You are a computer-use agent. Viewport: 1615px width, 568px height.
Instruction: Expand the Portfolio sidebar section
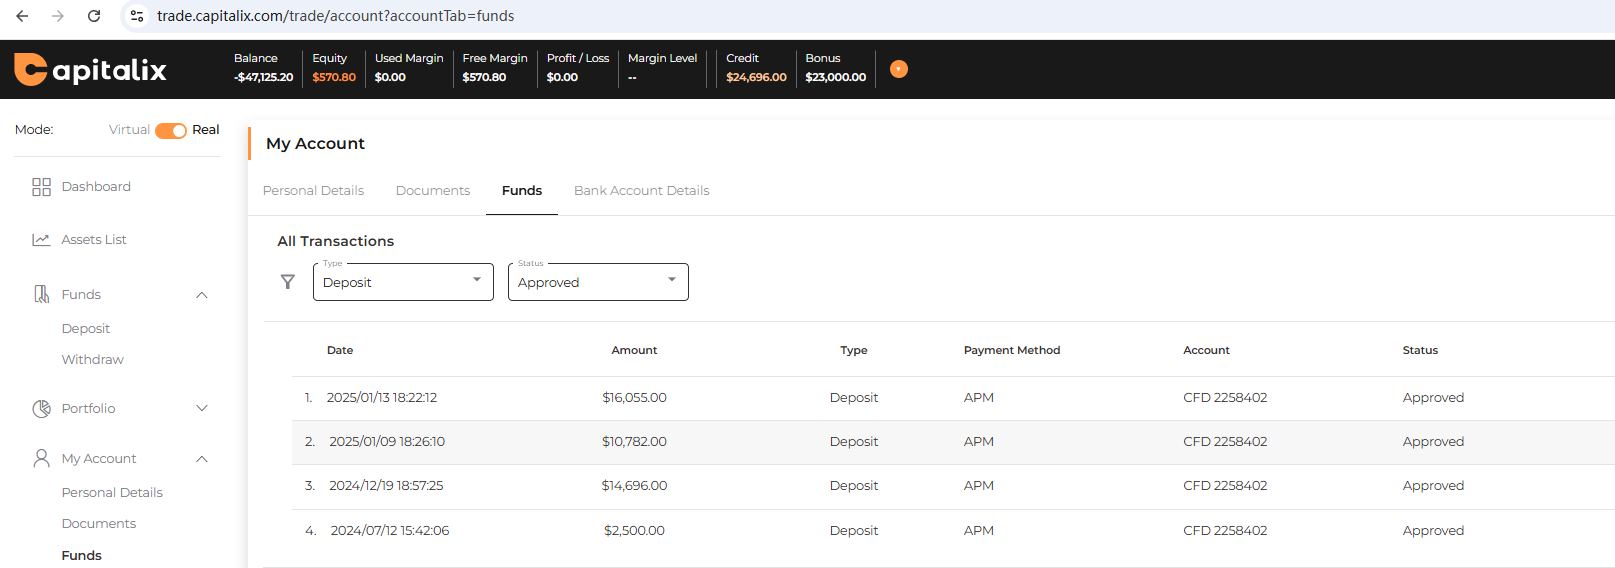[202, 408]
